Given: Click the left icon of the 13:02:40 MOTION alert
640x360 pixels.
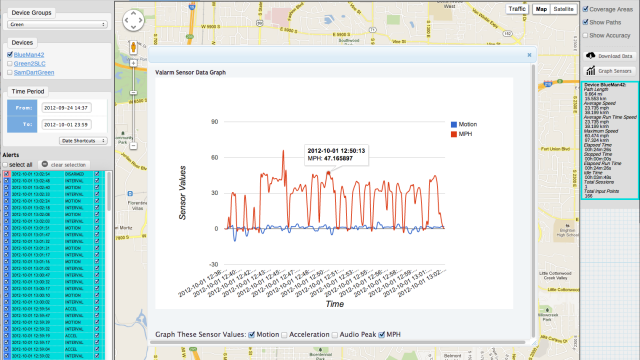Looking at the screenshot, I should coord(6,187).
